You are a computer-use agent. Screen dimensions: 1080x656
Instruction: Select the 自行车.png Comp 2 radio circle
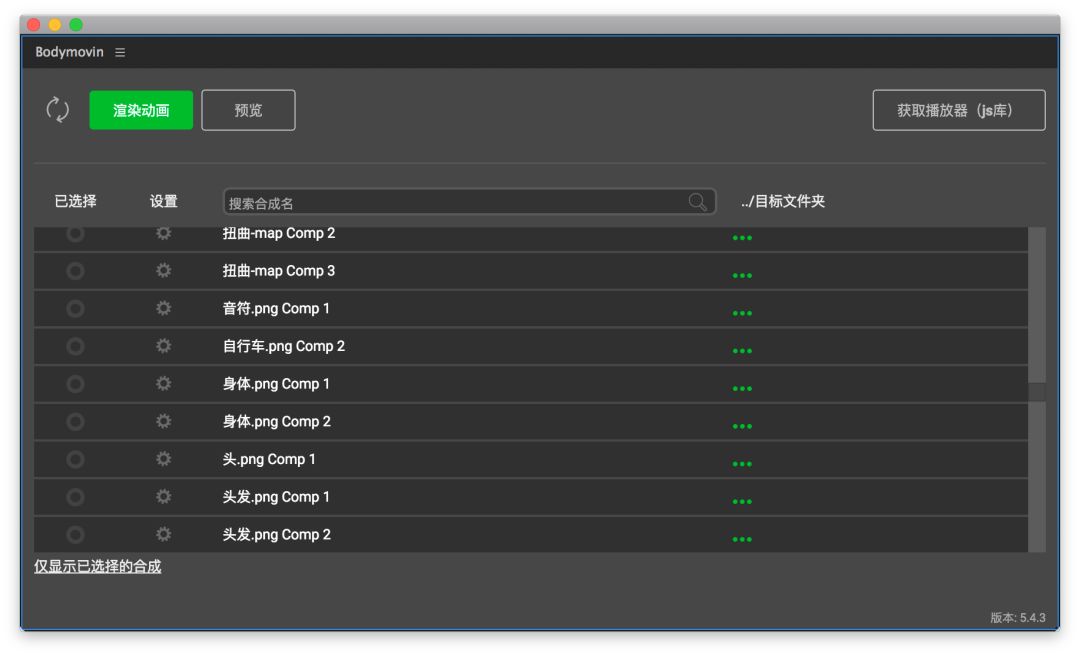(75, 346)
